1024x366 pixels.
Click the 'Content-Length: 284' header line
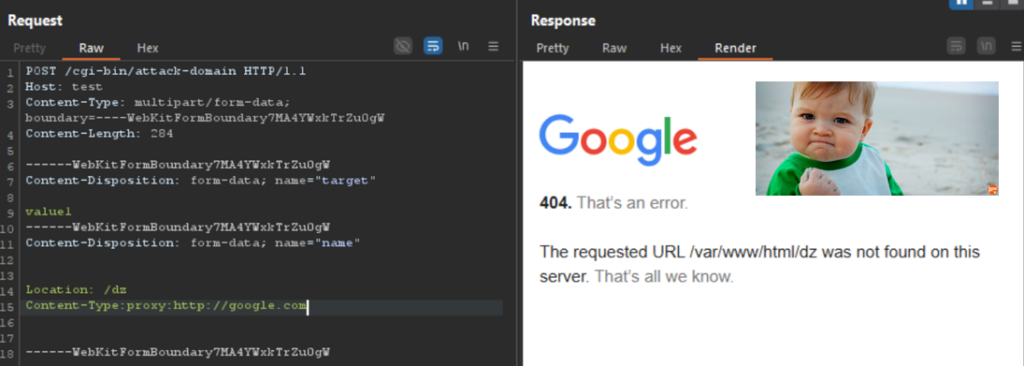(99, 134)
